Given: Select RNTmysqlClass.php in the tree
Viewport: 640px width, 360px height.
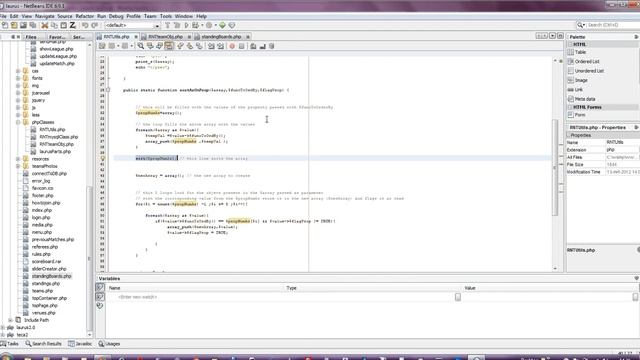Looking at the screenshot, I should 58,137.
